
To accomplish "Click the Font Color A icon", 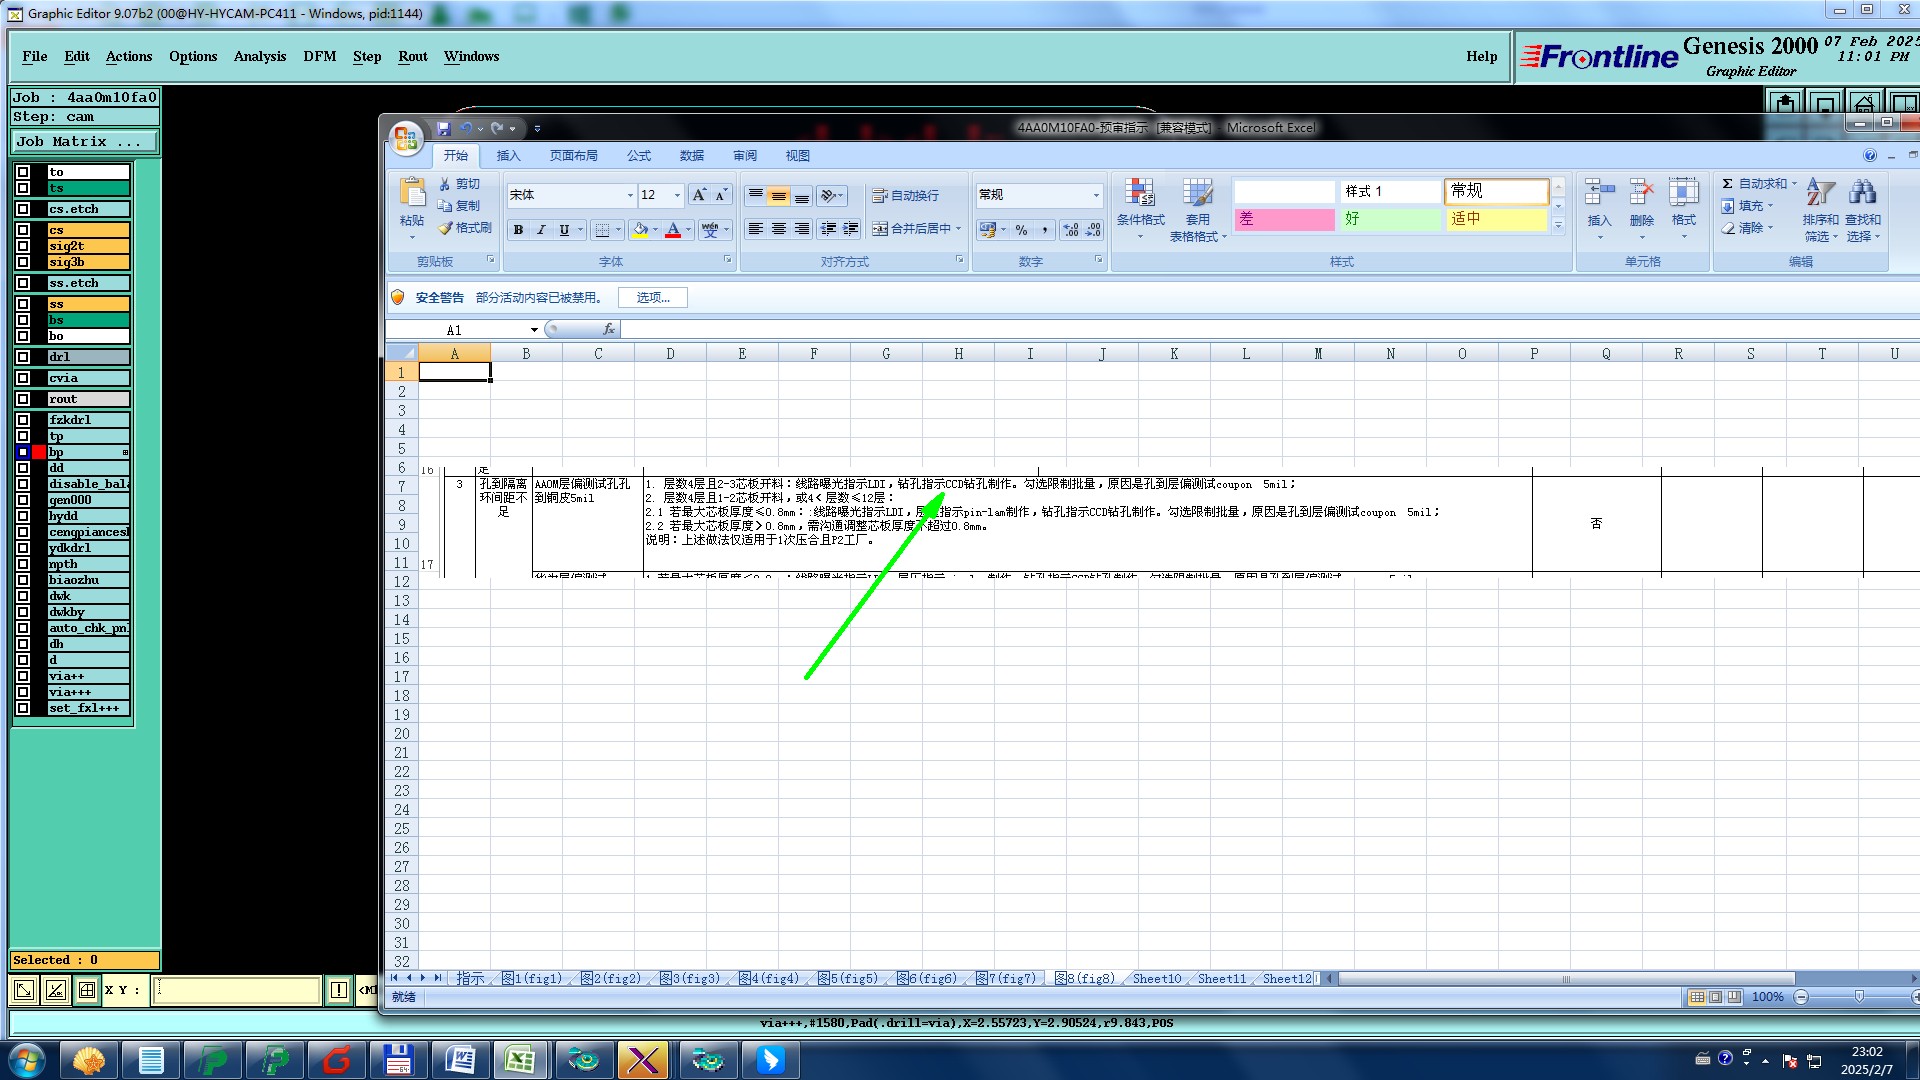I will pyautogui.click(x=673, y=230).
